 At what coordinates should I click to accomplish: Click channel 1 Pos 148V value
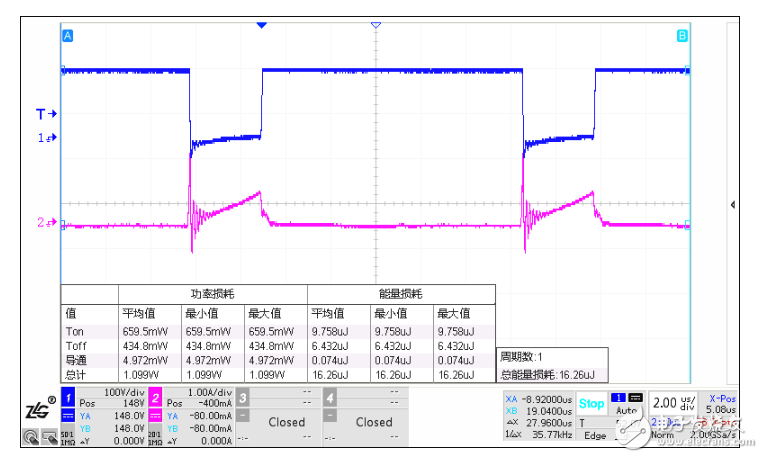tap(112, 403)
